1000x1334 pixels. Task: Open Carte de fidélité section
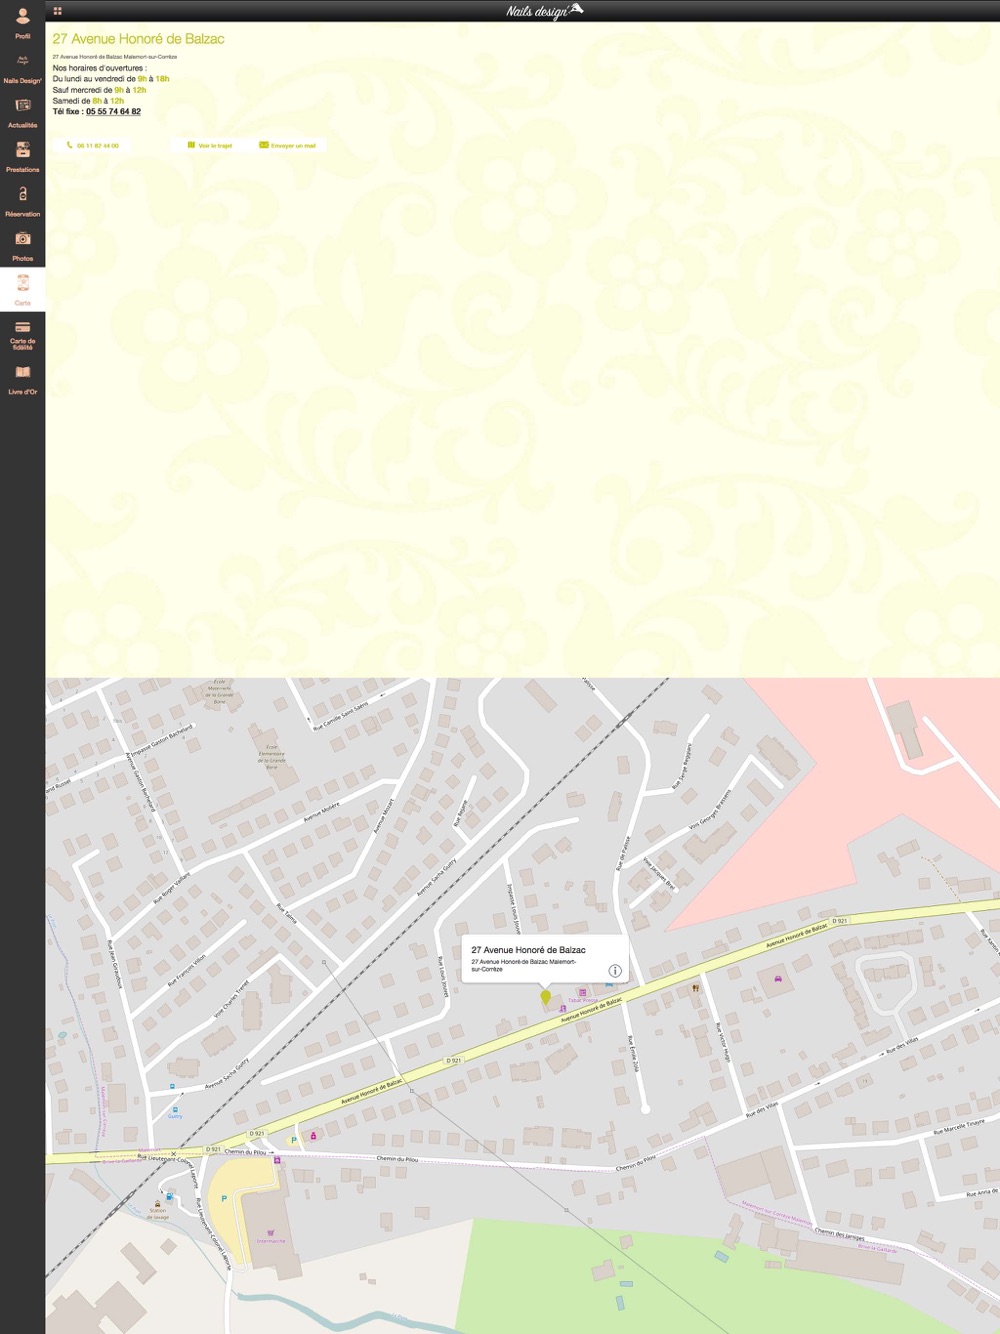[22, 335]
